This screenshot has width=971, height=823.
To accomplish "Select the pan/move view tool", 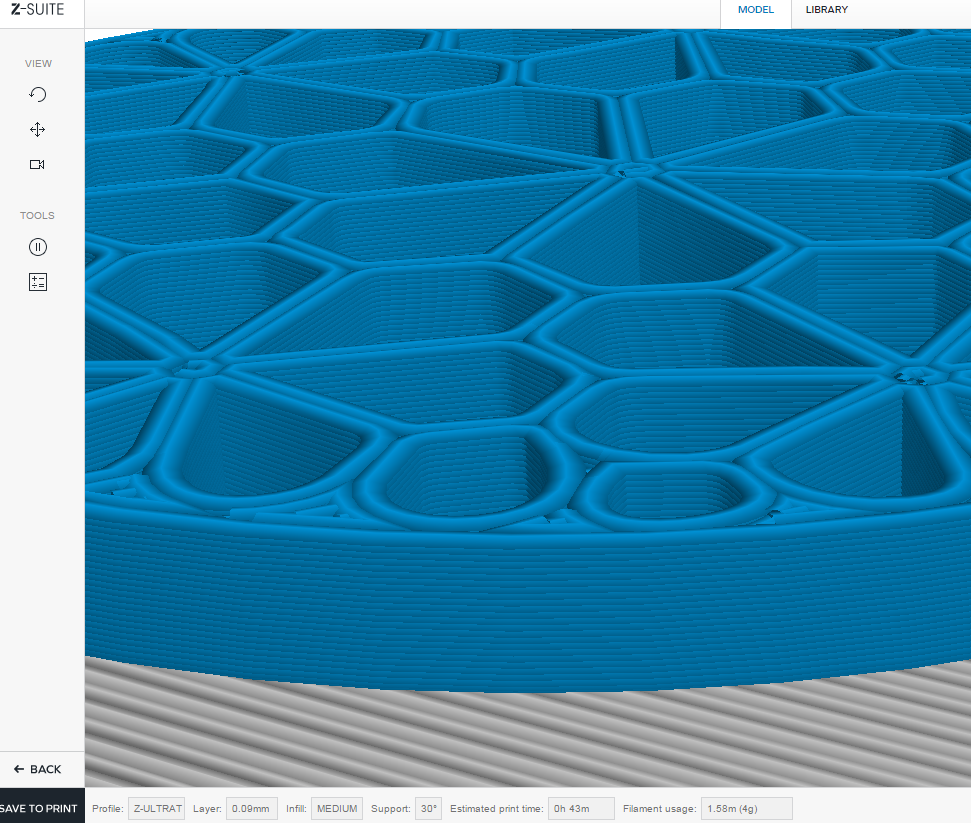I will [x=38, y=129].
